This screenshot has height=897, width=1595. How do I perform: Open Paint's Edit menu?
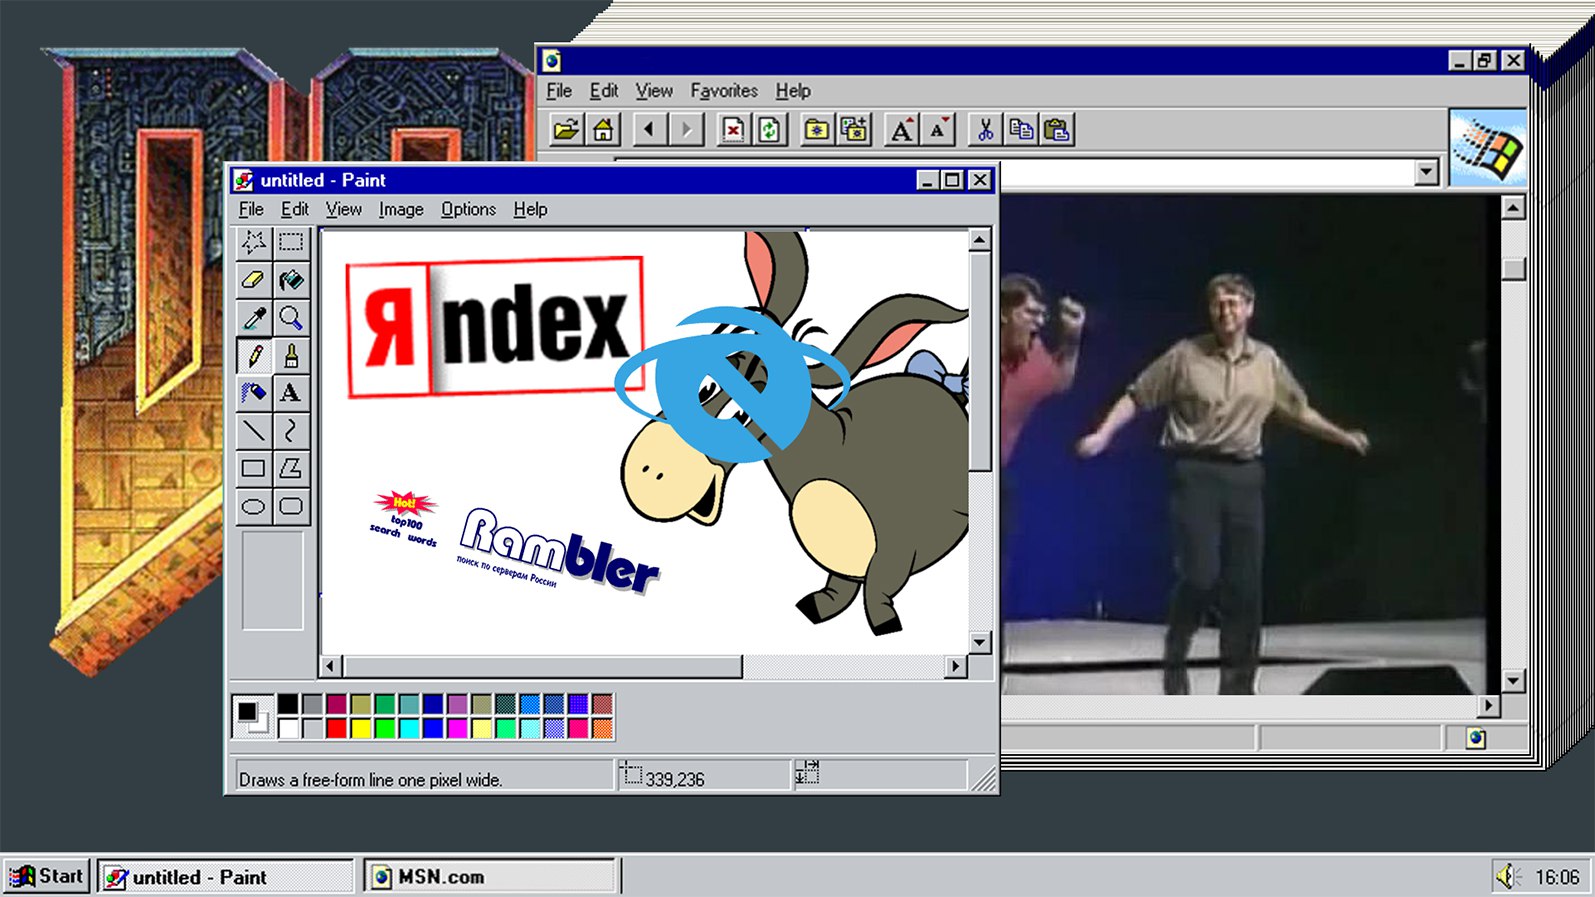click(x=294, y=209)
